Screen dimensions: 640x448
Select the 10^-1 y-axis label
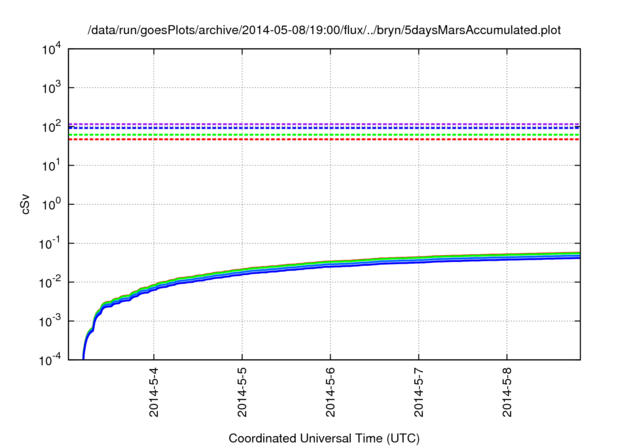point(50,244)
